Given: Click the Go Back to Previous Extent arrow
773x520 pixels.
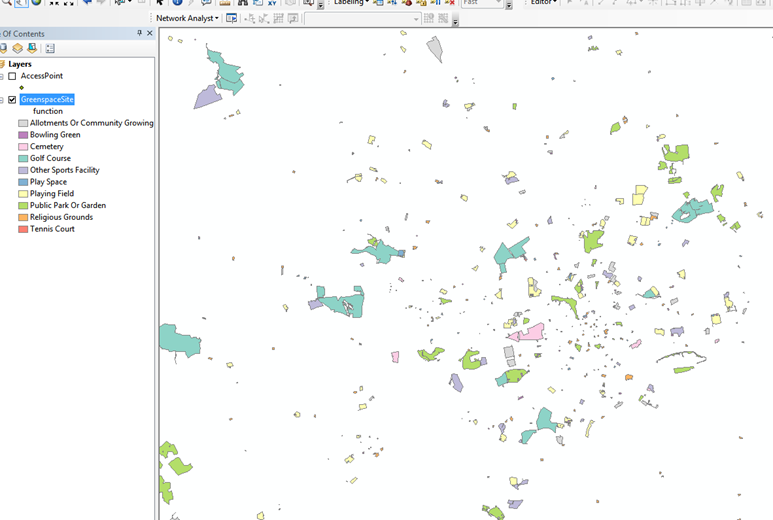Looking at the screenshot, I should [87, 2].
